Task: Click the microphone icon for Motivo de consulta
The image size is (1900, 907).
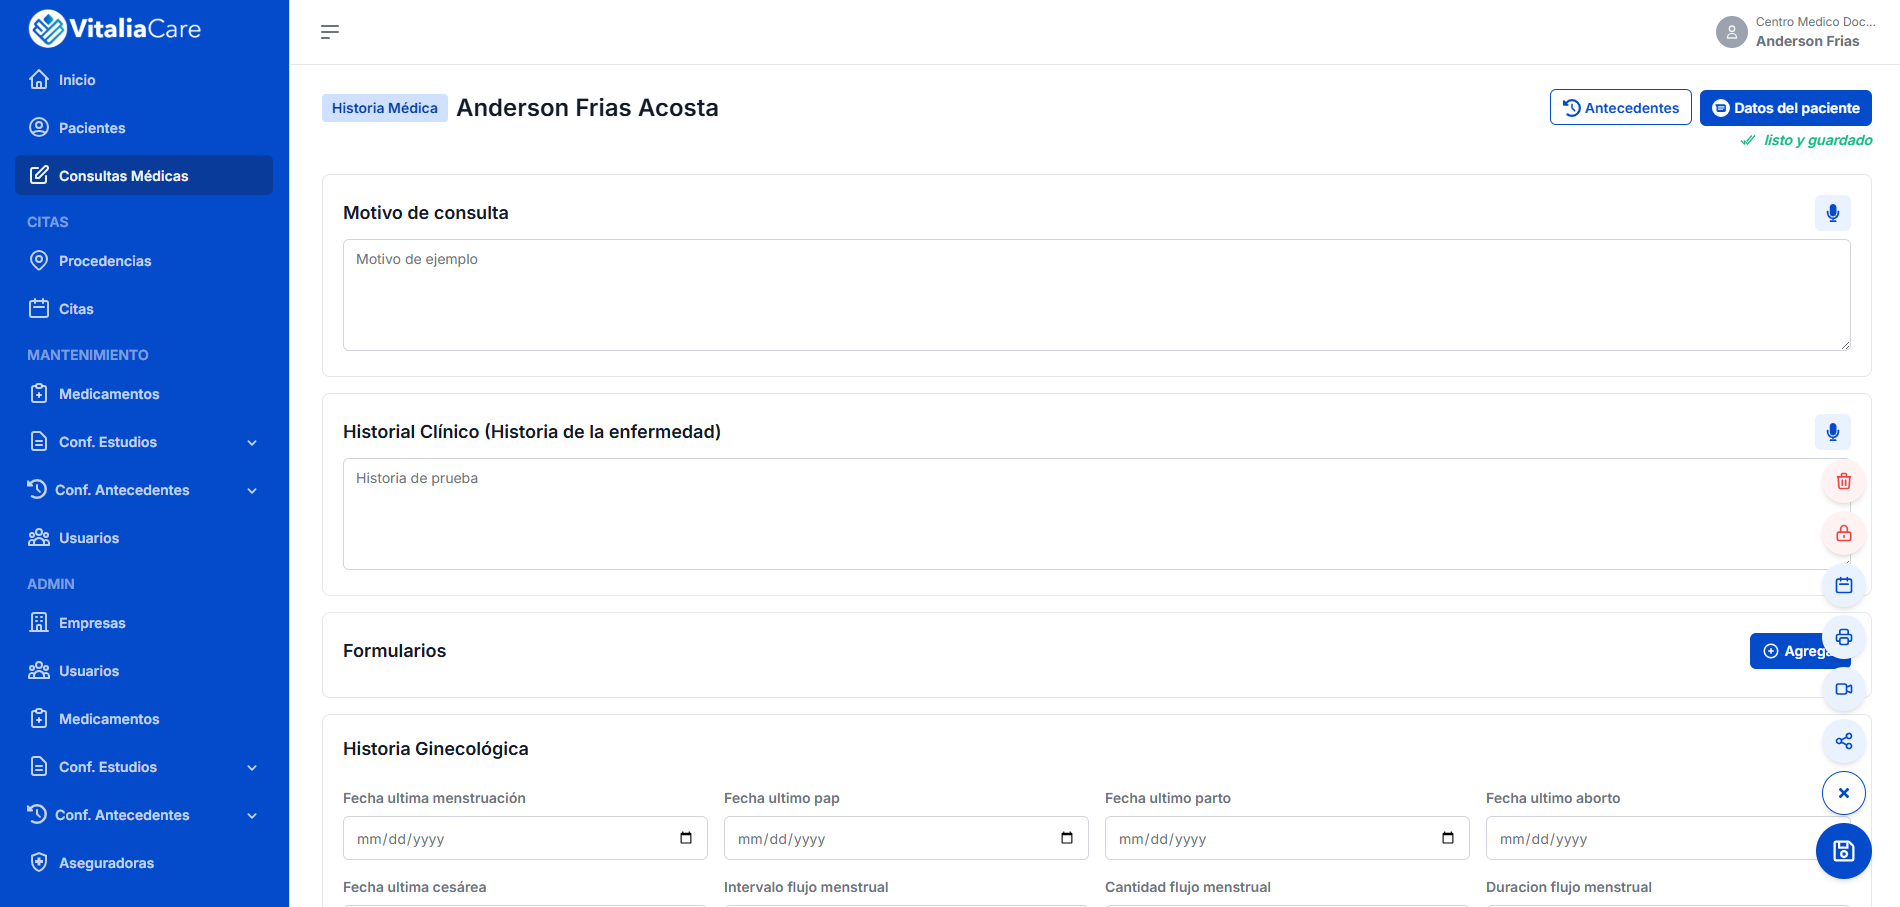Action: tap(1832, 213)
